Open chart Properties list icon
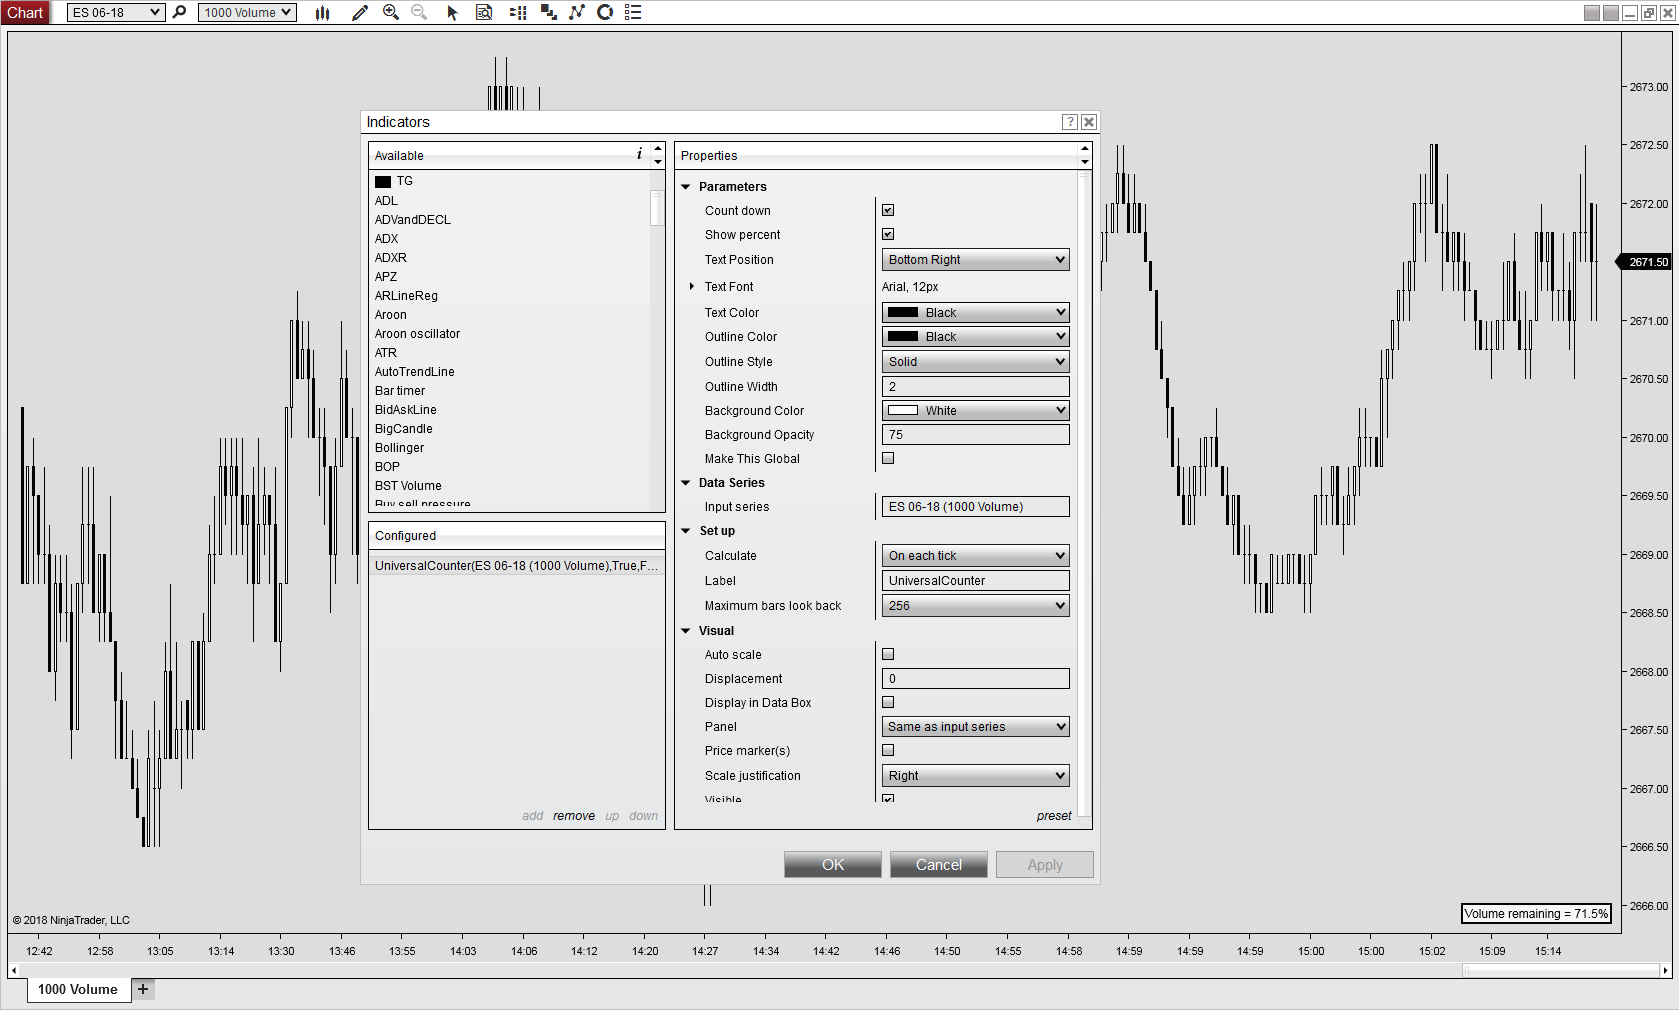The image size is (1679, 1010). point(633,12)
